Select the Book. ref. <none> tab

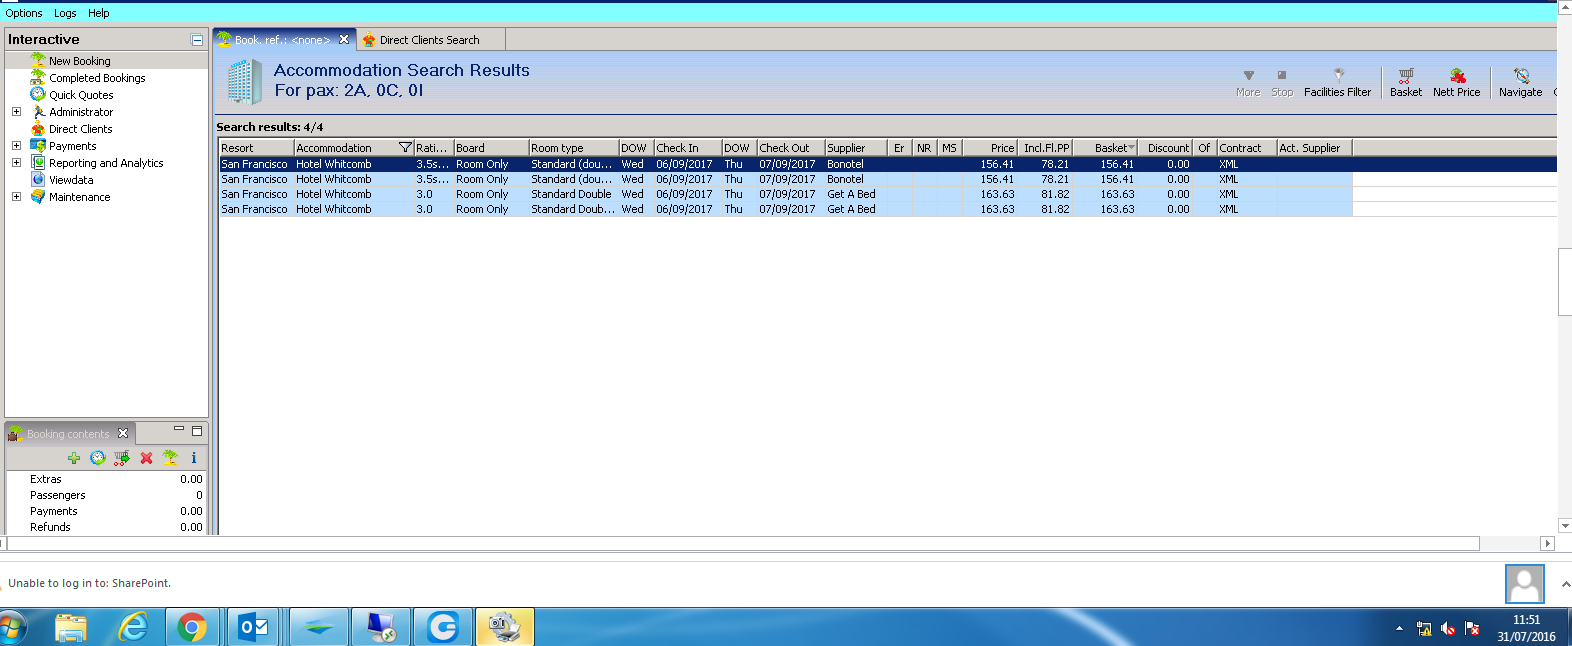(x=282, y=40)
